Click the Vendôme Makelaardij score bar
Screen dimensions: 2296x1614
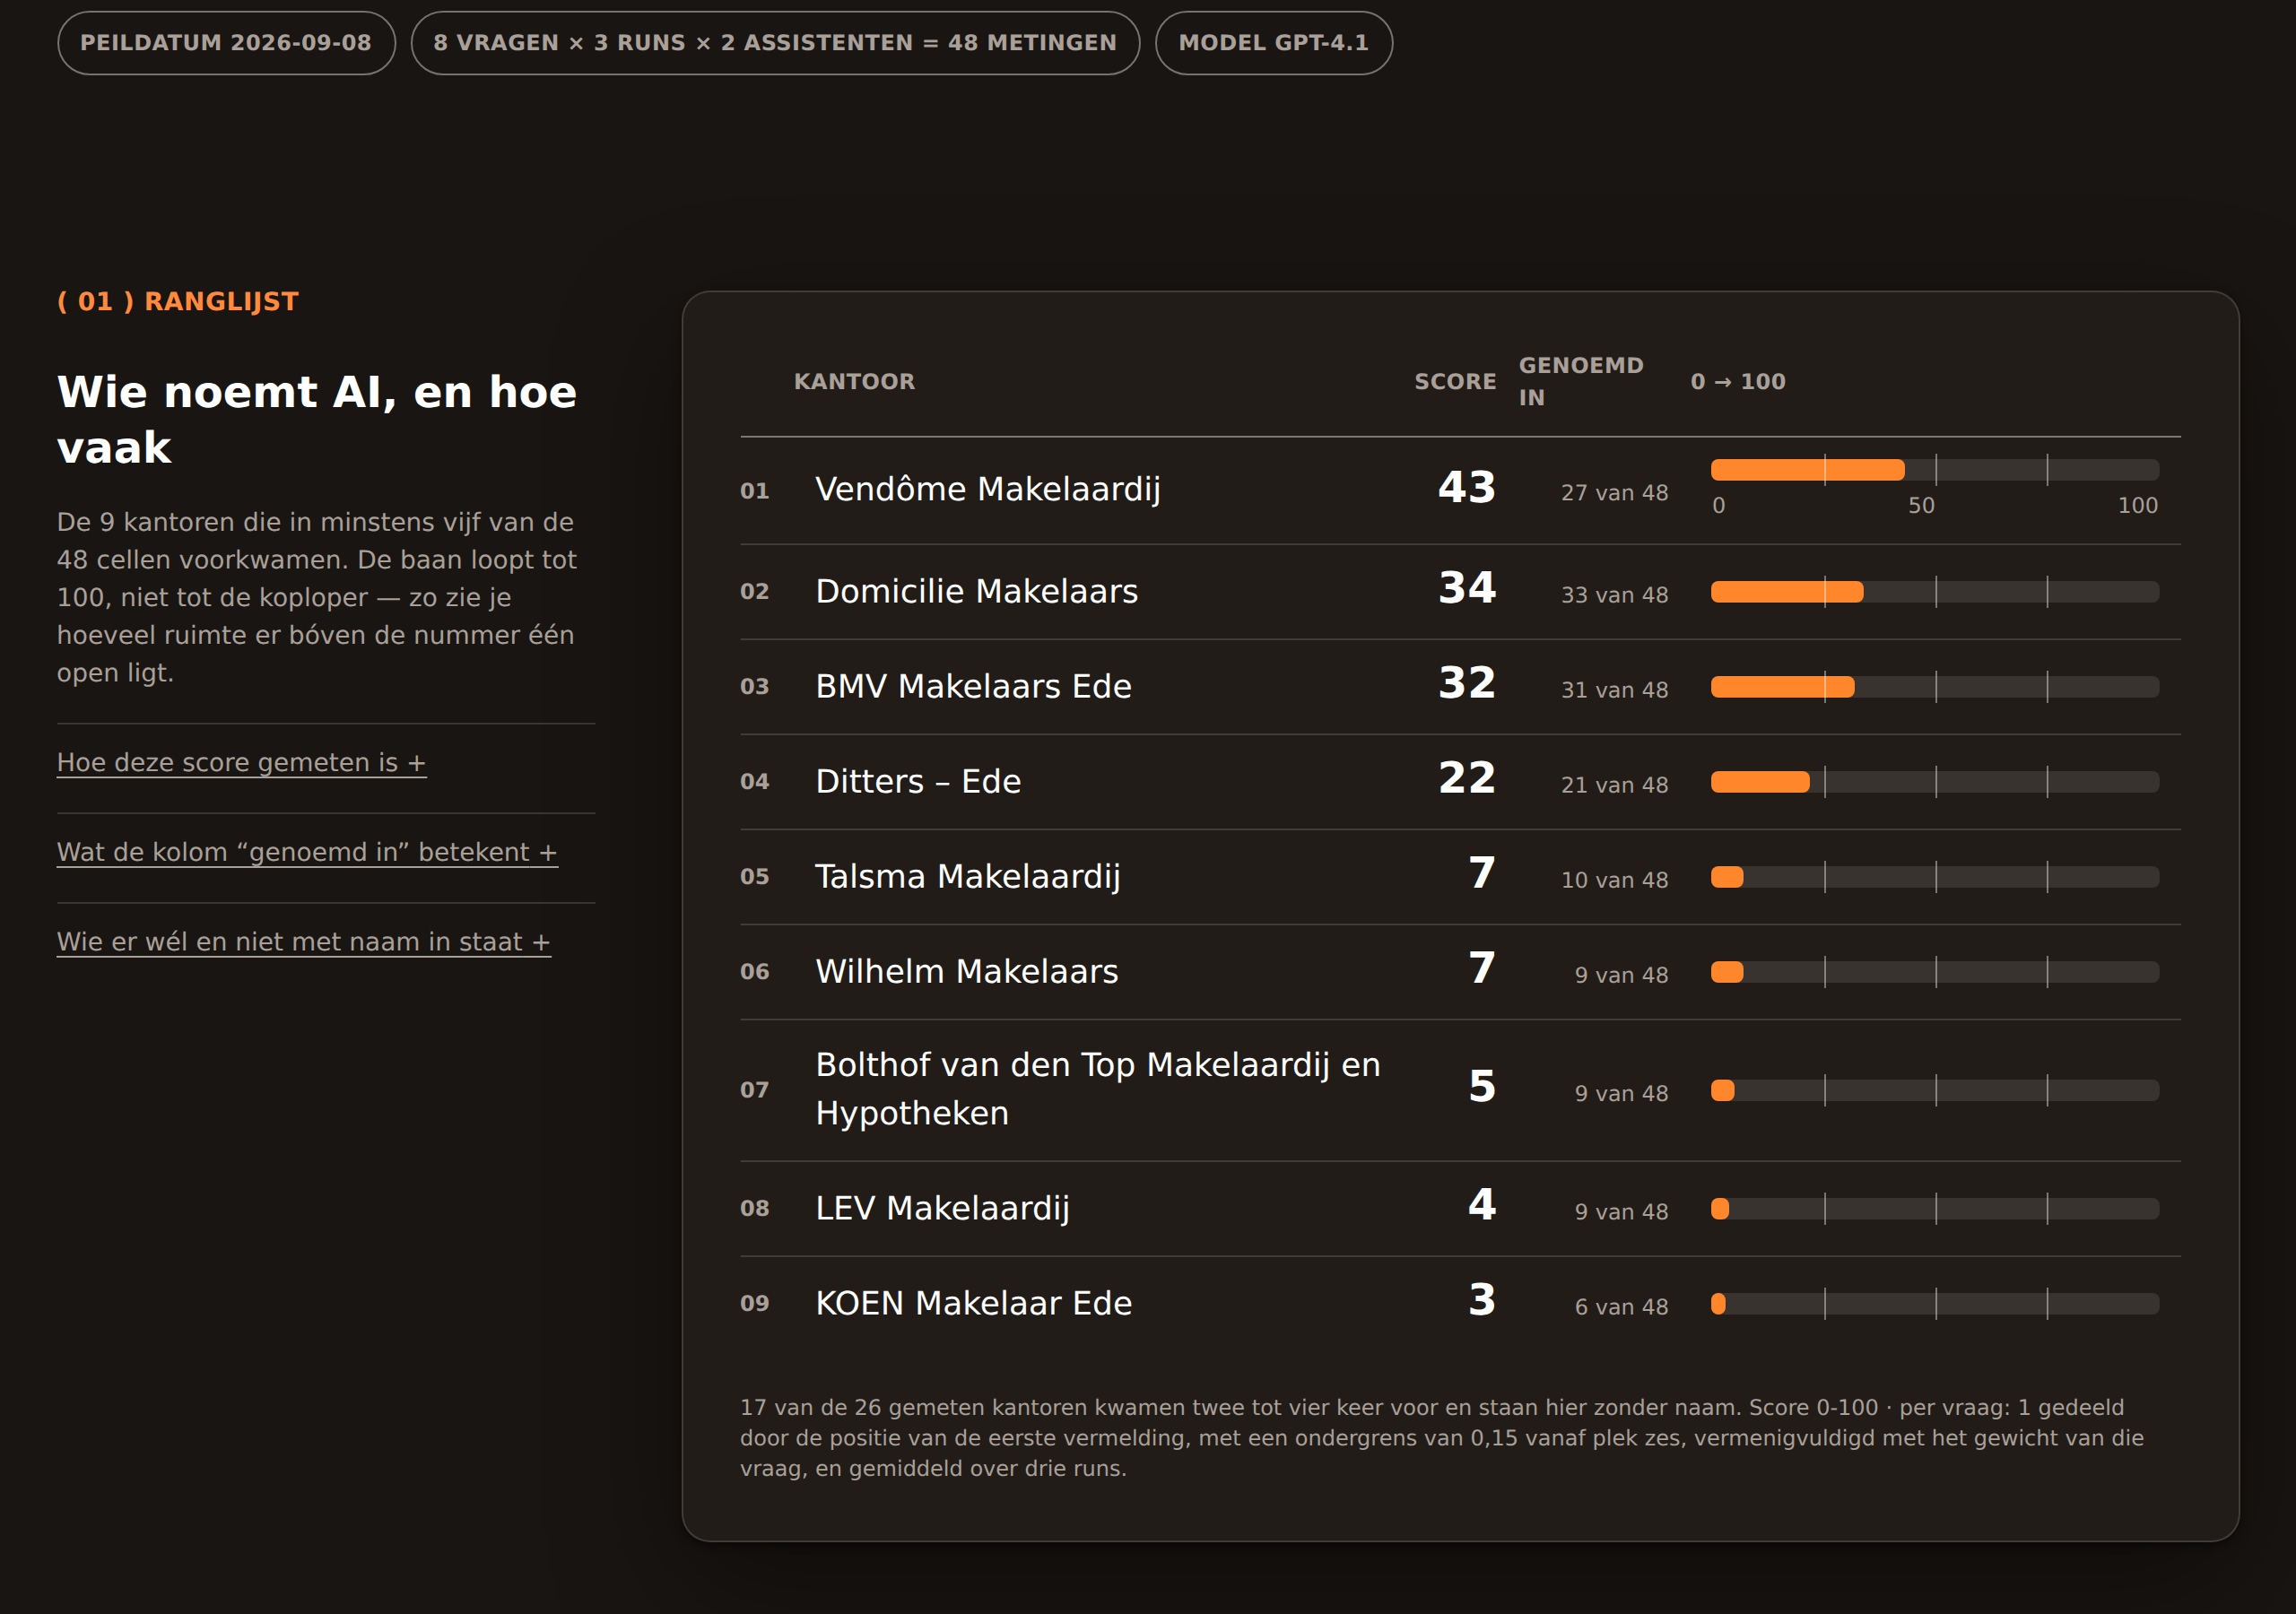(1934, 470)
